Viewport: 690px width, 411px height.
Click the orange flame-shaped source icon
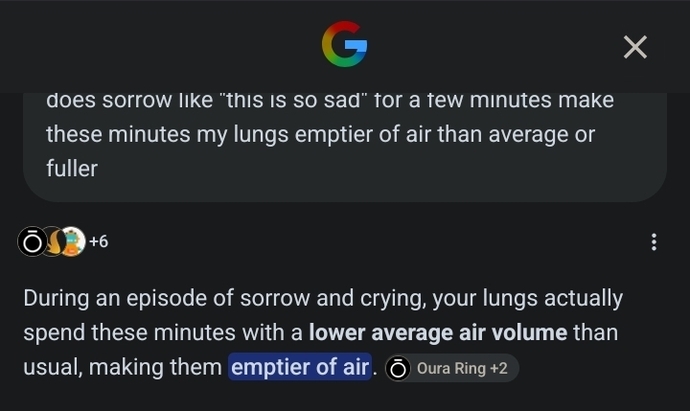[x=54, y=242]
